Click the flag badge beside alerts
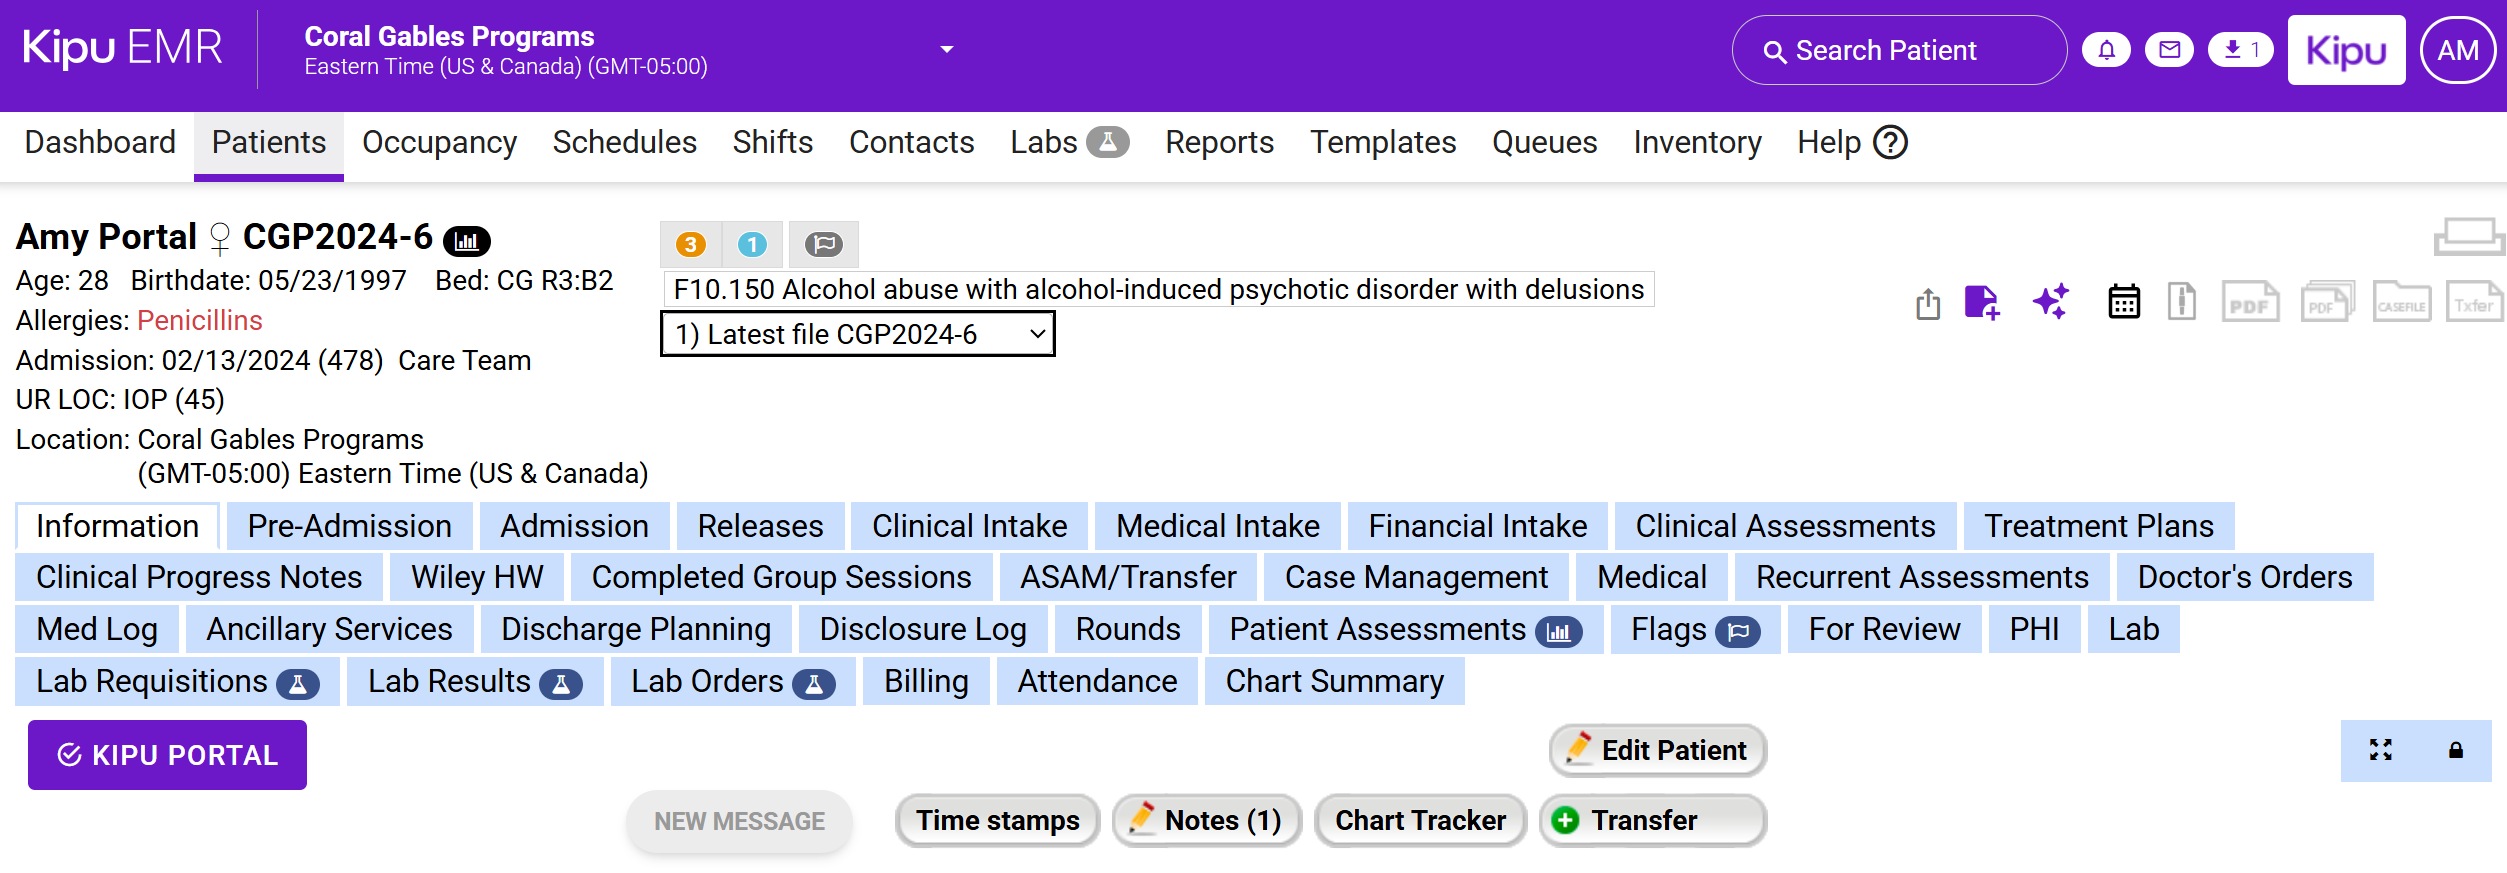The width and height of the screenshot is (2507, 873). (x=824, y=244)
